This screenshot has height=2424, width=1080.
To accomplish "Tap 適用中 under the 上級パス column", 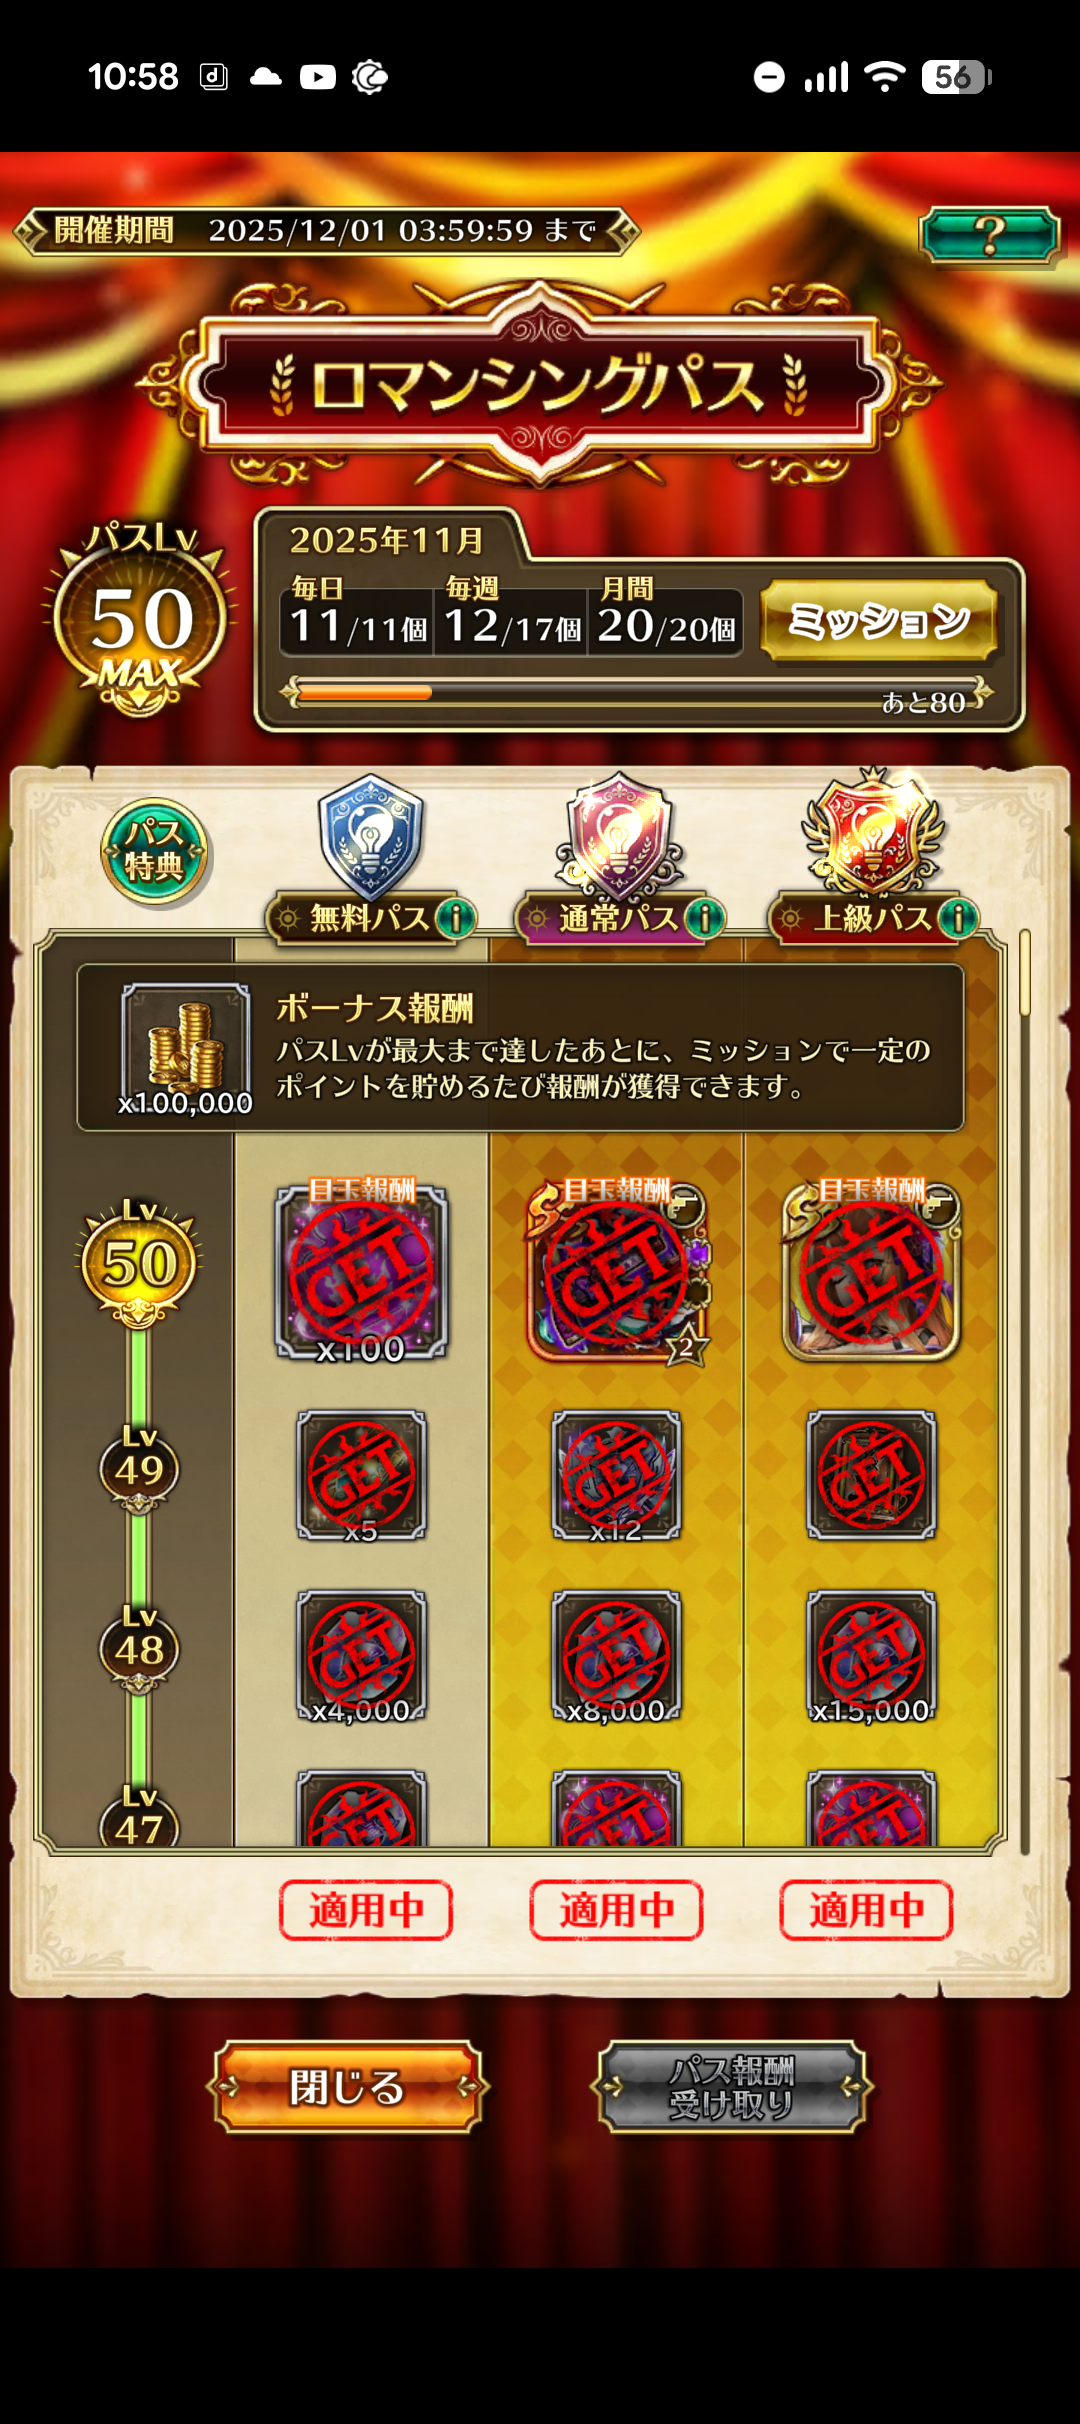I will point(866,1910).
